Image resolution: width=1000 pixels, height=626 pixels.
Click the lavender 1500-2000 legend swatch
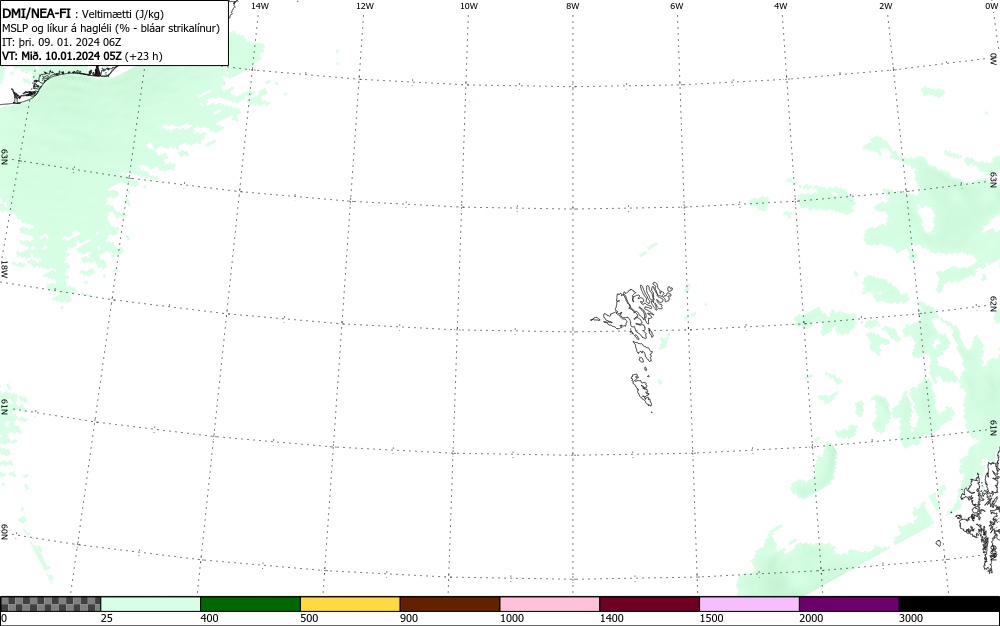[749, 604]
